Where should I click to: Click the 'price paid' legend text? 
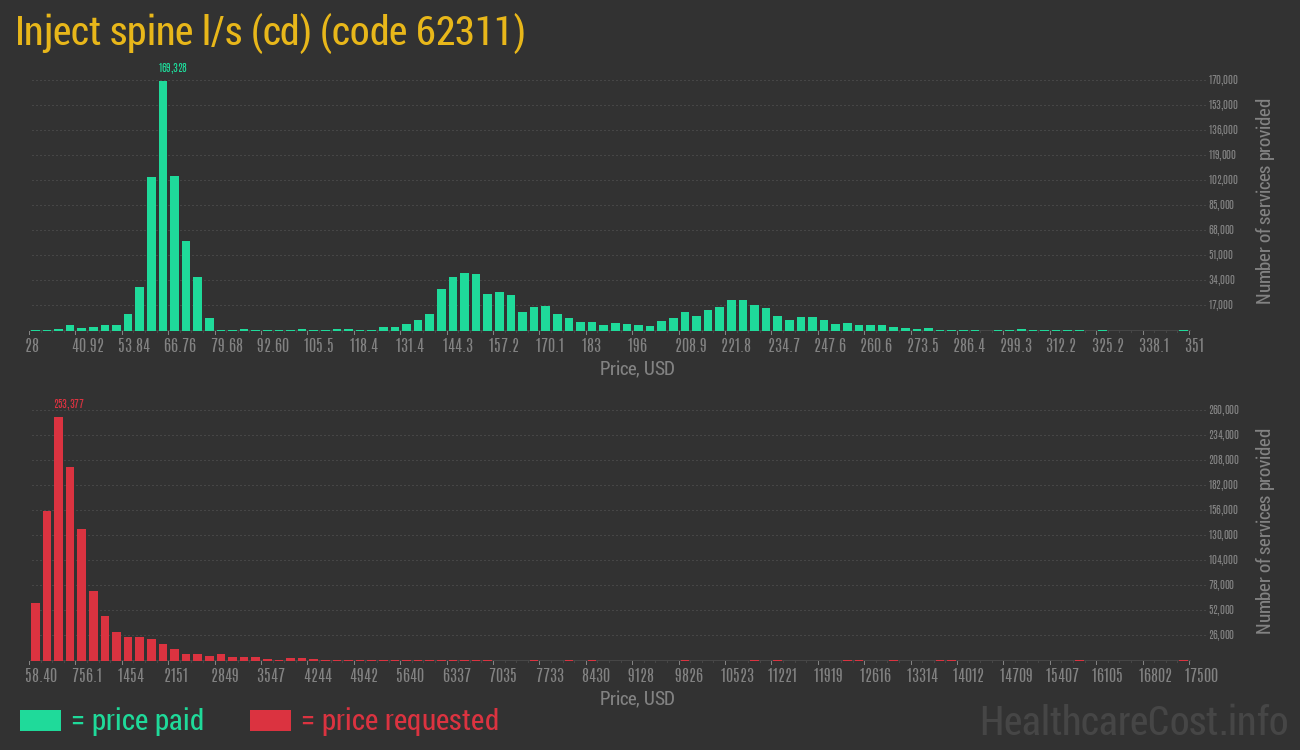coord(138,720)
